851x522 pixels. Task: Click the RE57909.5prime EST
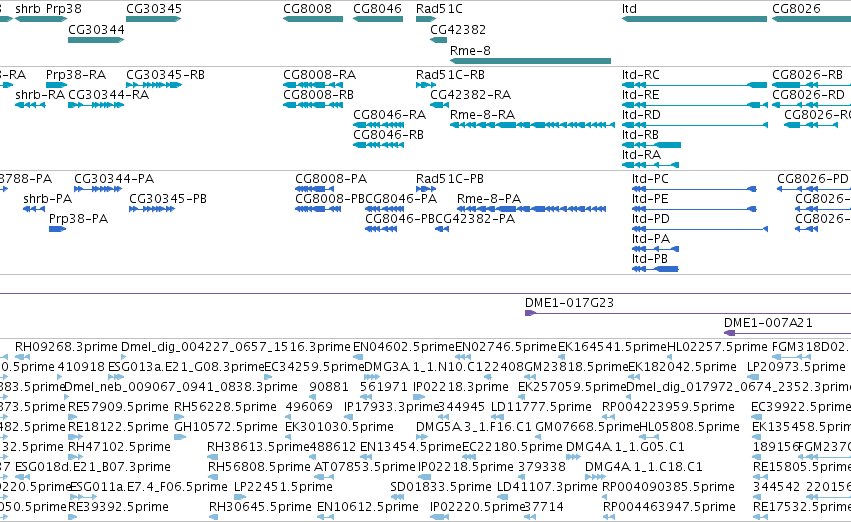coord(73,417)
